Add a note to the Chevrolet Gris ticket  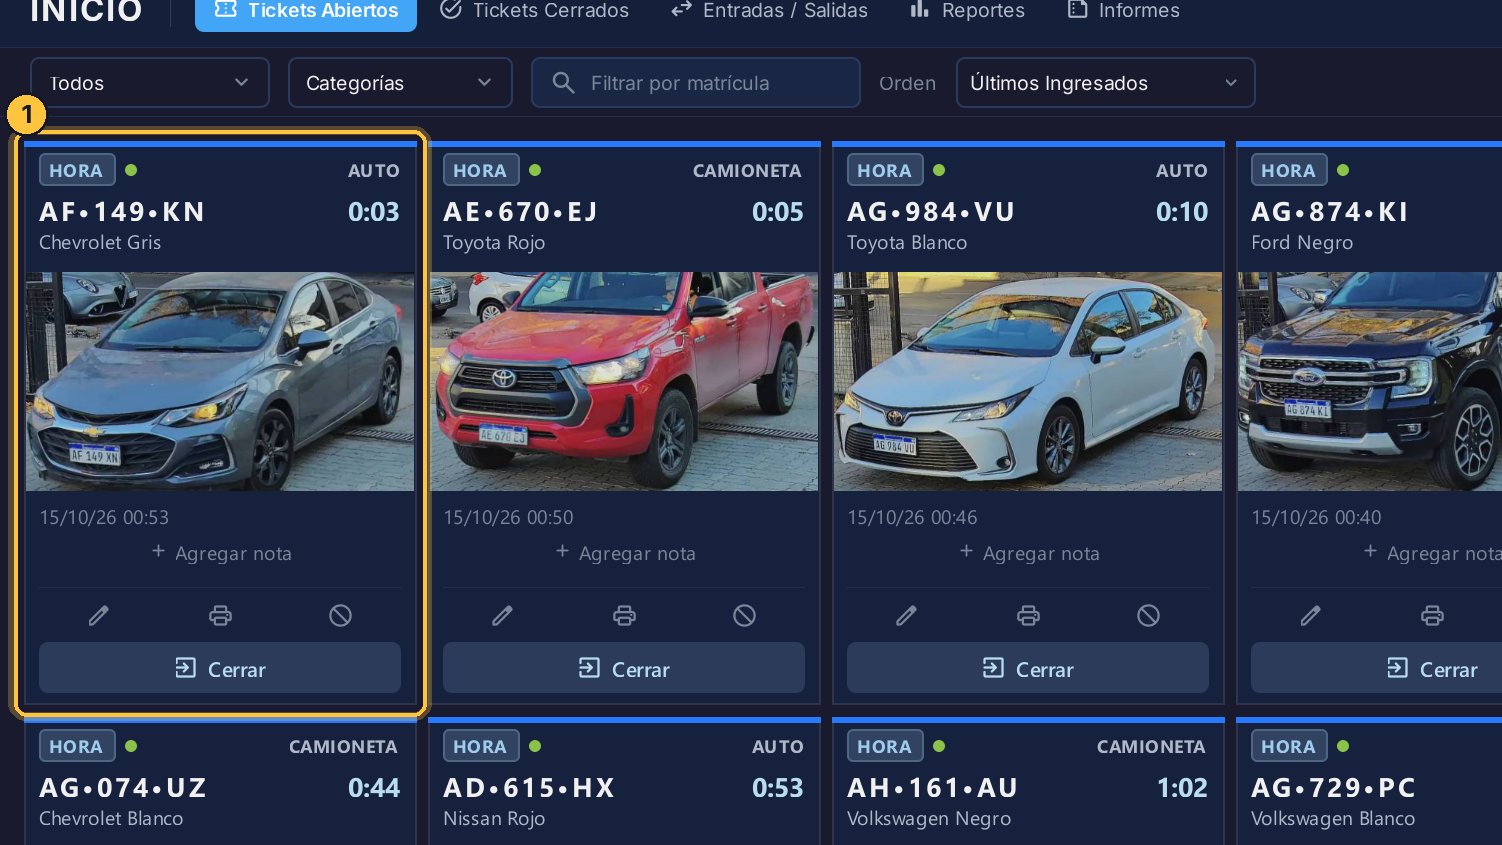tap(221, 553)
